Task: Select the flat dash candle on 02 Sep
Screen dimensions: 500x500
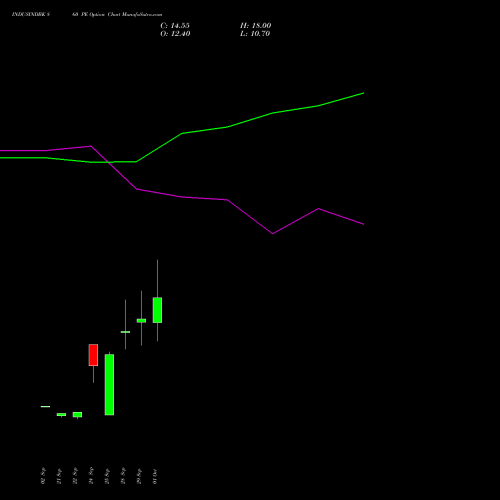Action: pyautogui.click(x=45, y=407)
